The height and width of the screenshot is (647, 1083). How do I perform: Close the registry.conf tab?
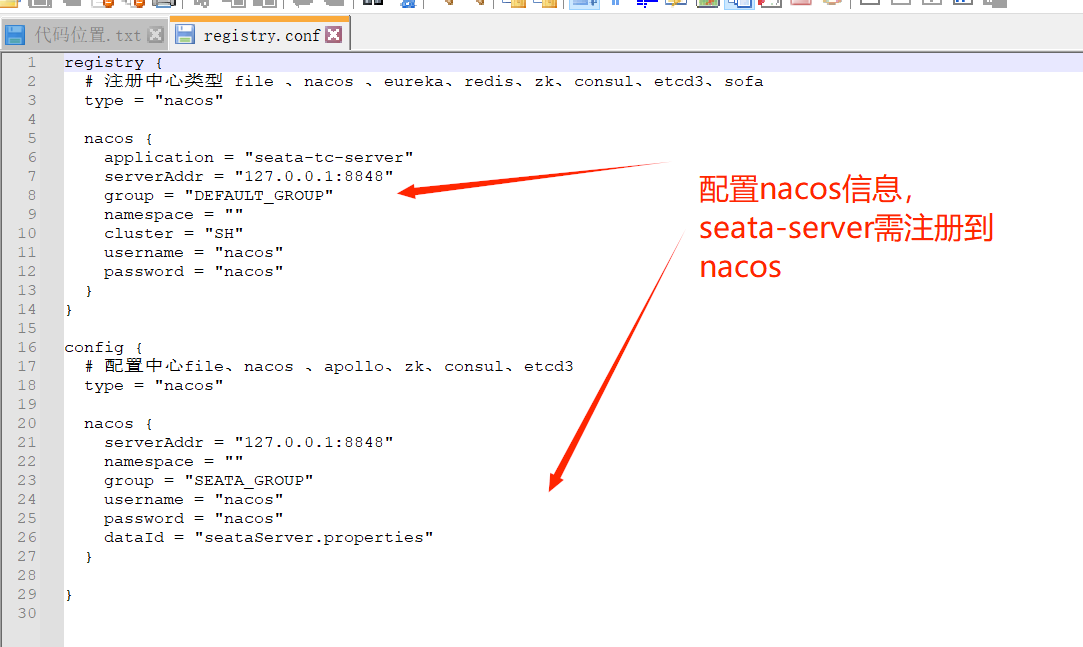click(334, 35)
